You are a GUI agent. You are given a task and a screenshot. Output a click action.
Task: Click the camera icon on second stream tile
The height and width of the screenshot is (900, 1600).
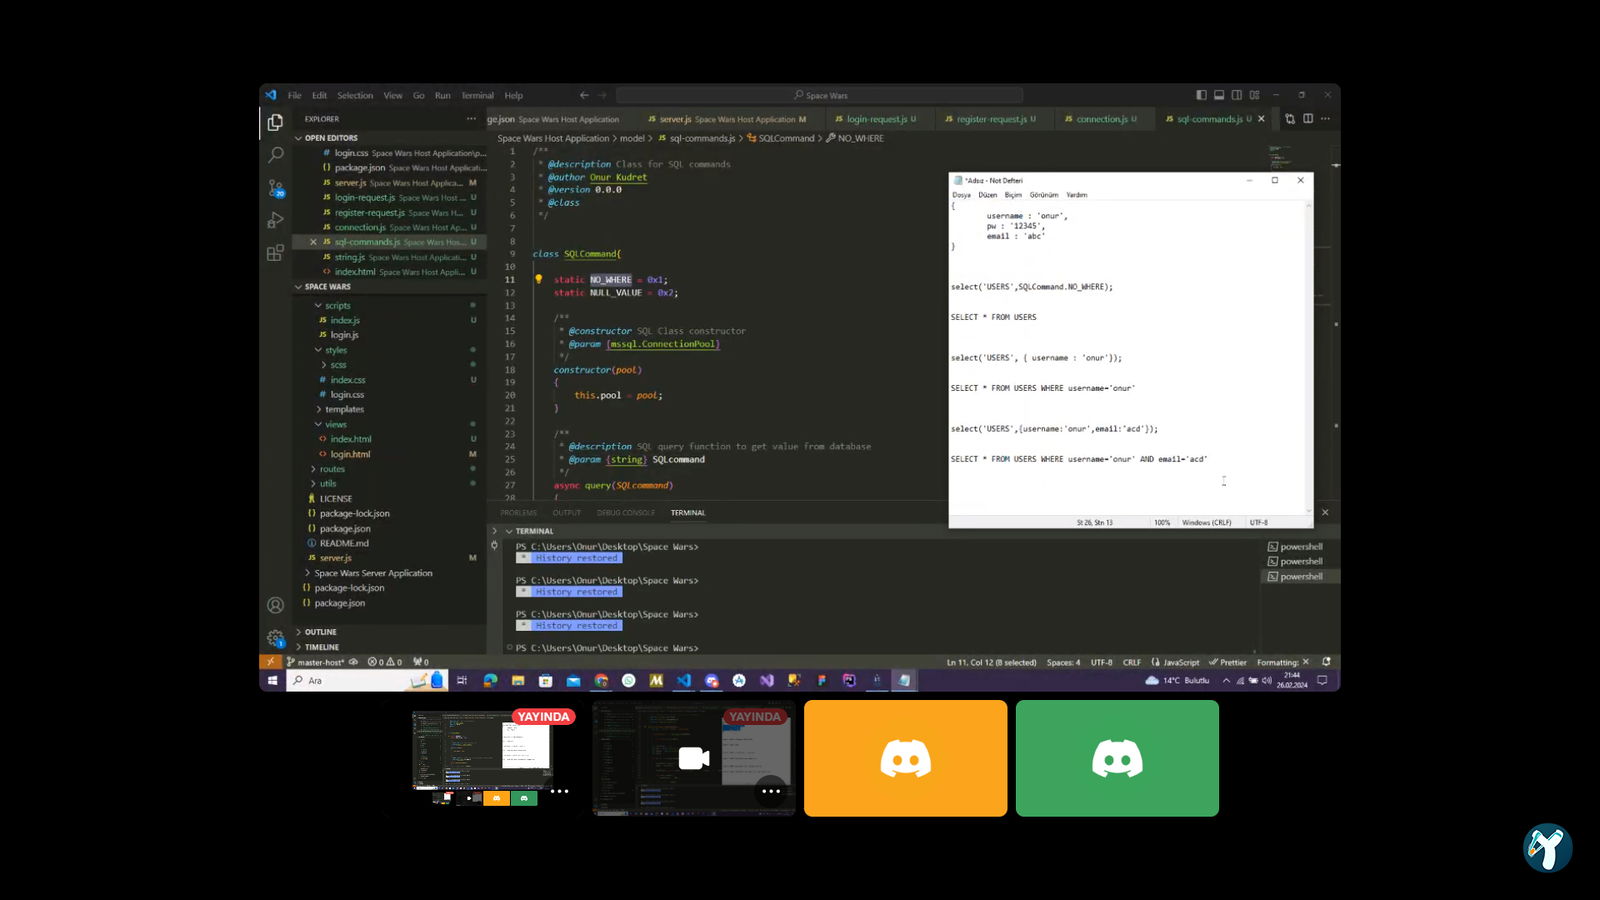(x=694, y=758)
